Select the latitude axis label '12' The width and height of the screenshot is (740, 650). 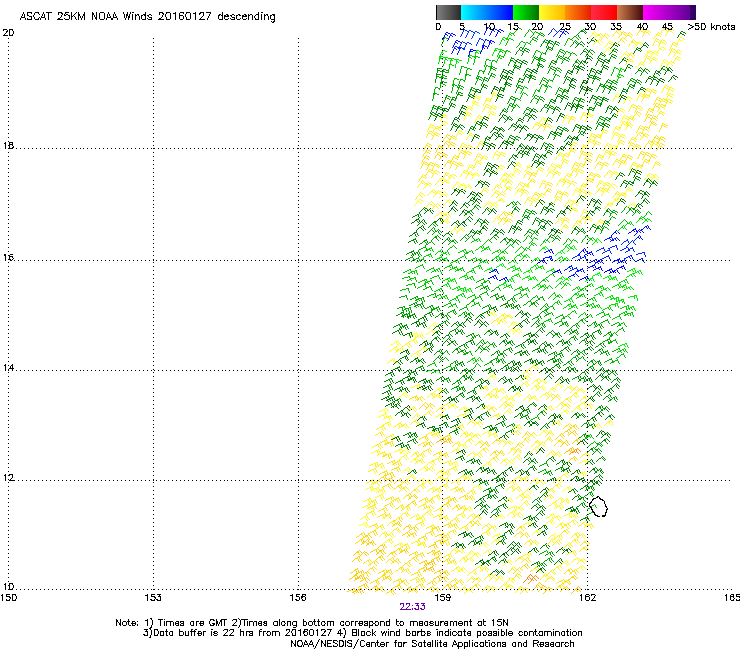coord(8,478)
